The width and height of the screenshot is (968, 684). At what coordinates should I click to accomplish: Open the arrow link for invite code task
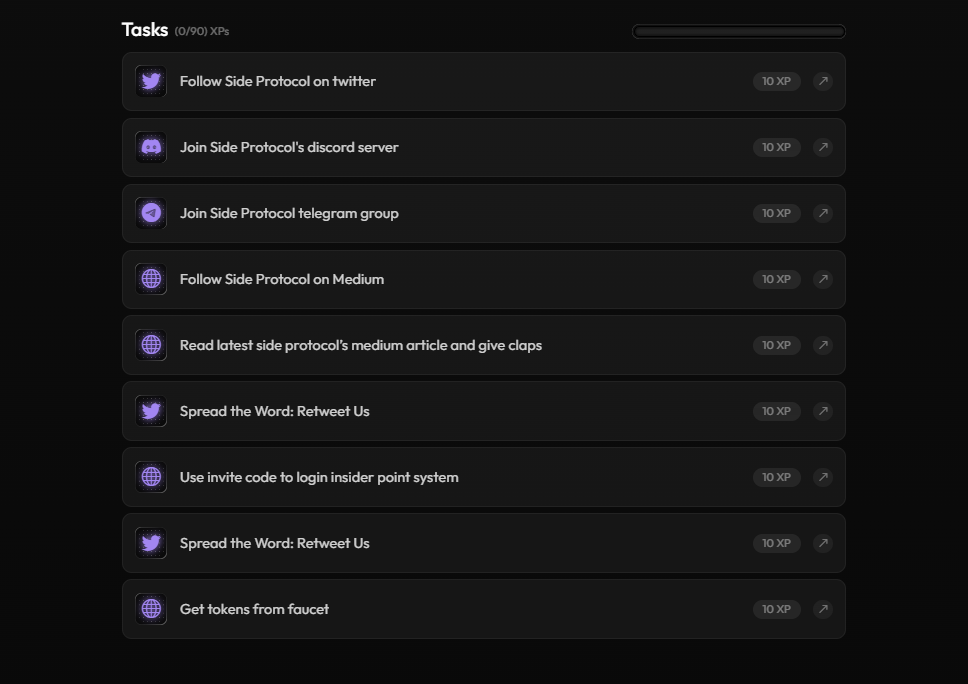pos(822,477)
